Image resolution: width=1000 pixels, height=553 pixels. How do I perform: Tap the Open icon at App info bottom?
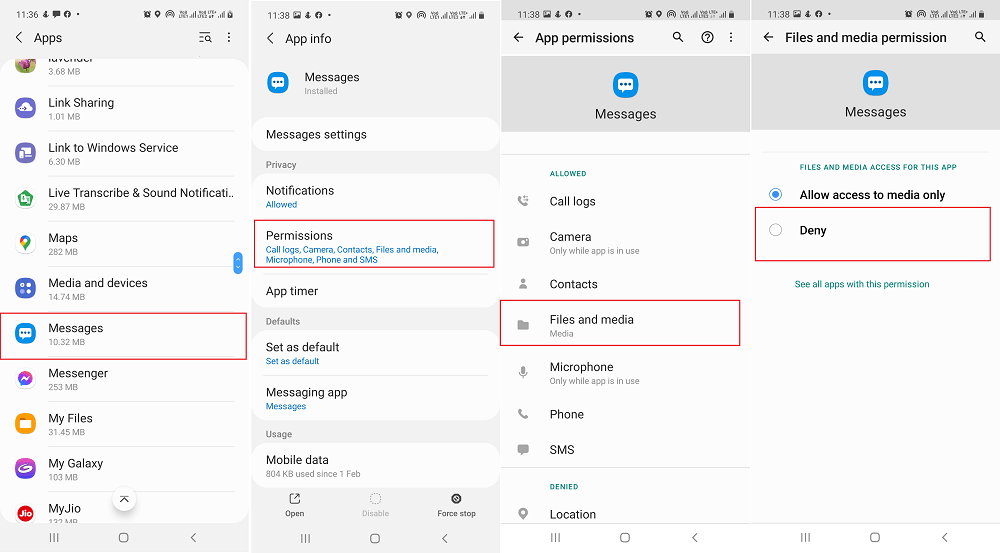[295, 499]
